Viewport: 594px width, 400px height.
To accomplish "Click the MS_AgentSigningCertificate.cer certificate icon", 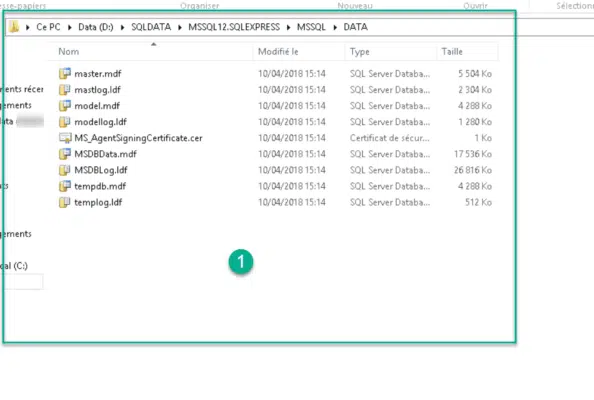I will [65, 138].
